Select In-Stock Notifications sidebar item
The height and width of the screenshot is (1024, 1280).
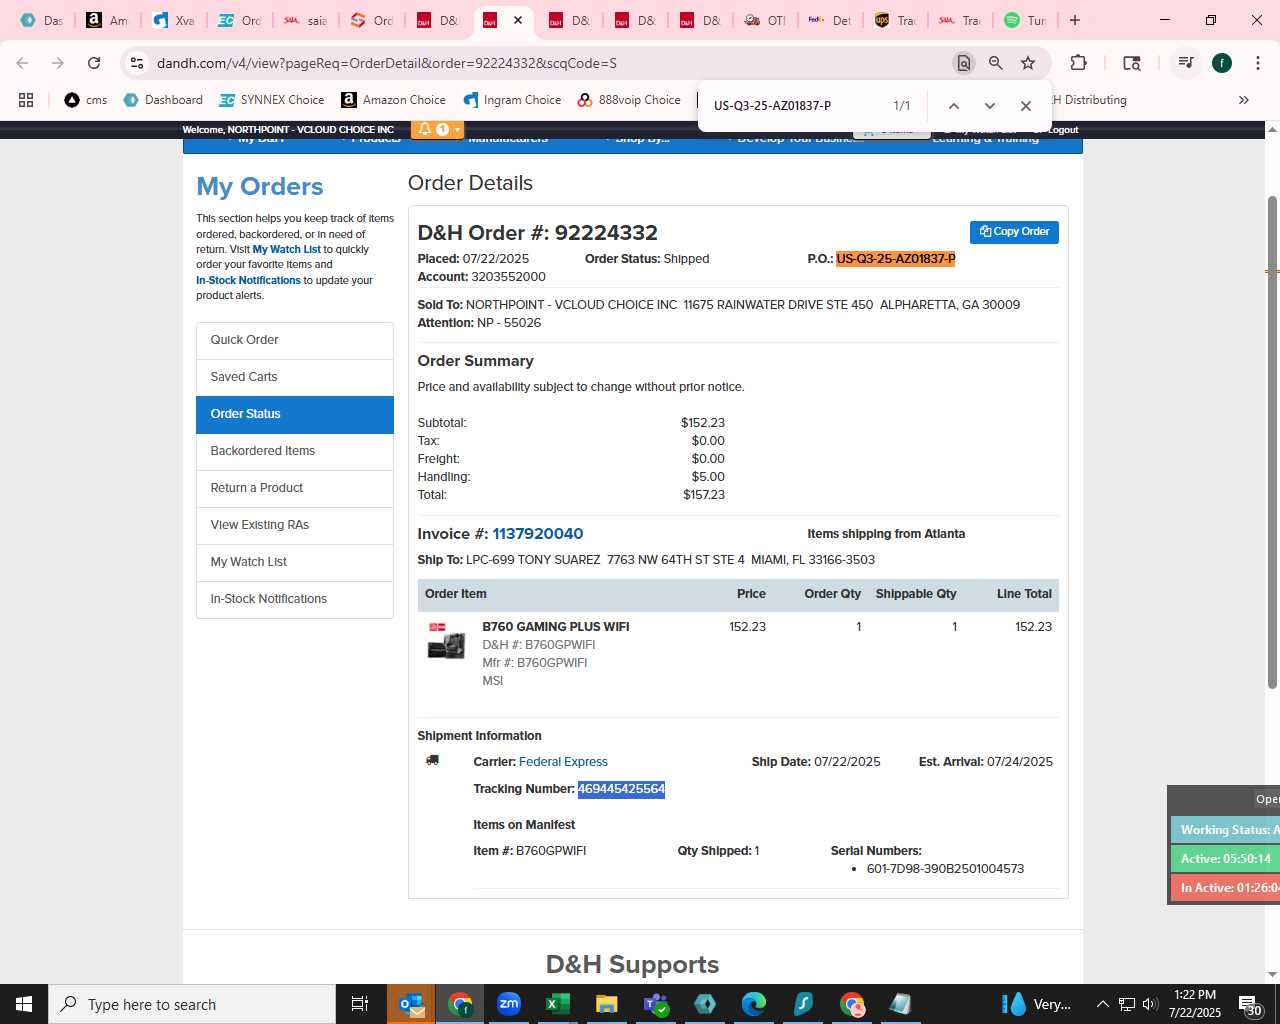click(295, 599)
